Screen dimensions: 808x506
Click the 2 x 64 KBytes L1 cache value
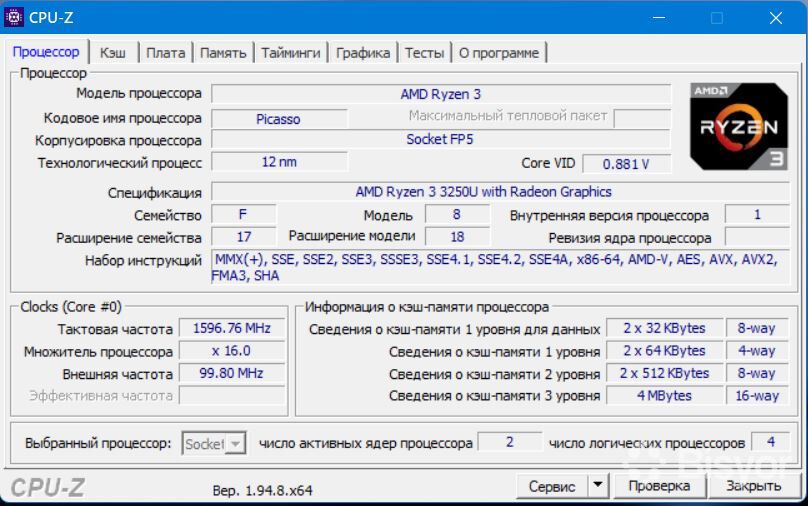[x=664, y=351]
